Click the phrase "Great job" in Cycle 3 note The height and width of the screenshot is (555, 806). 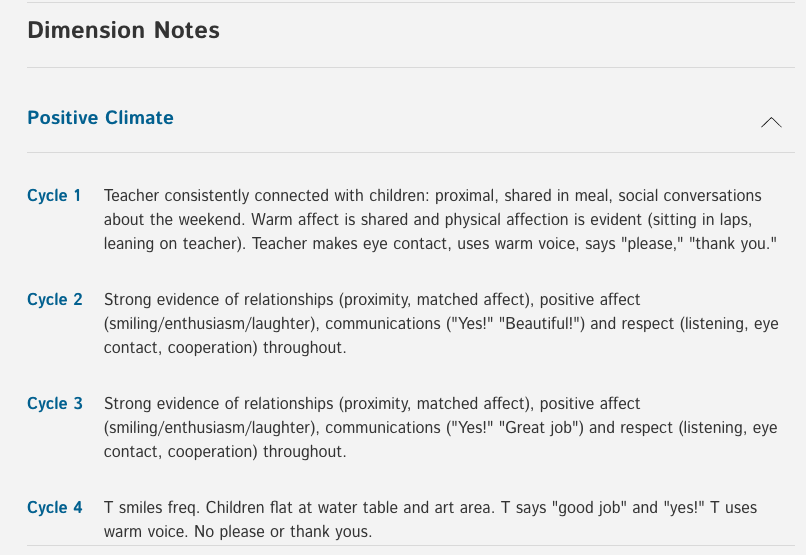(539, 428)
